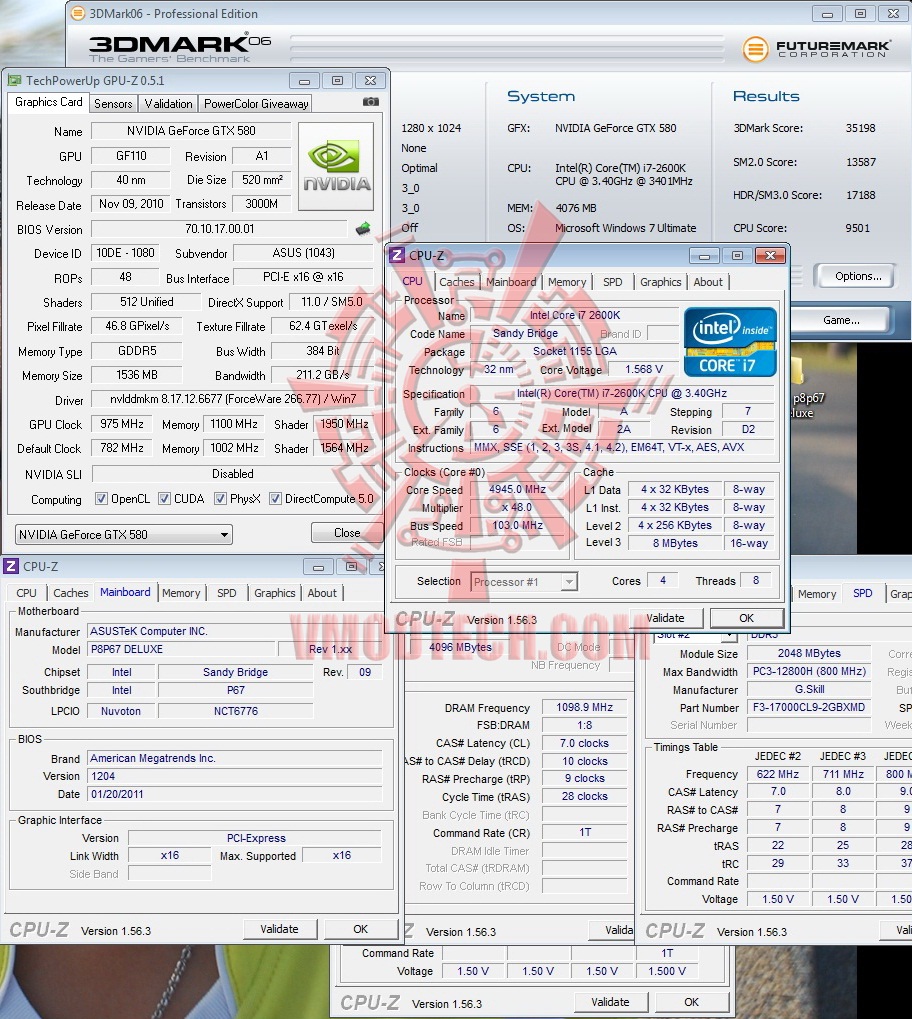This screenshot has height=1019, width=912.
Task: Click OK in front CPU-Z window
Action: pyautogui.click(x=746, y=618)
